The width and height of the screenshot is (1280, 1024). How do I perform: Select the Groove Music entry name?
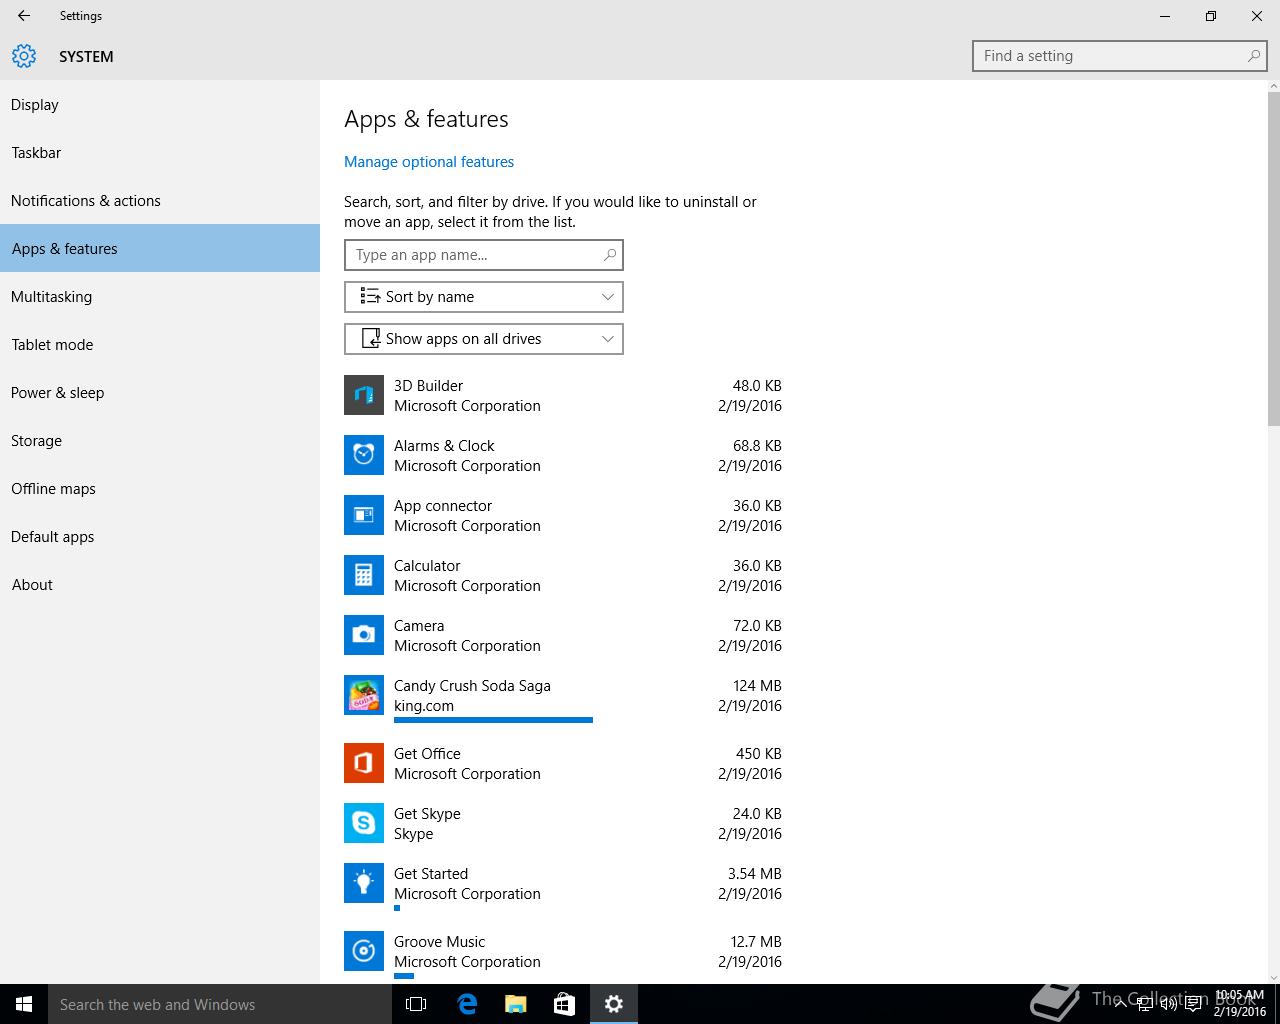tap(439, 942)
